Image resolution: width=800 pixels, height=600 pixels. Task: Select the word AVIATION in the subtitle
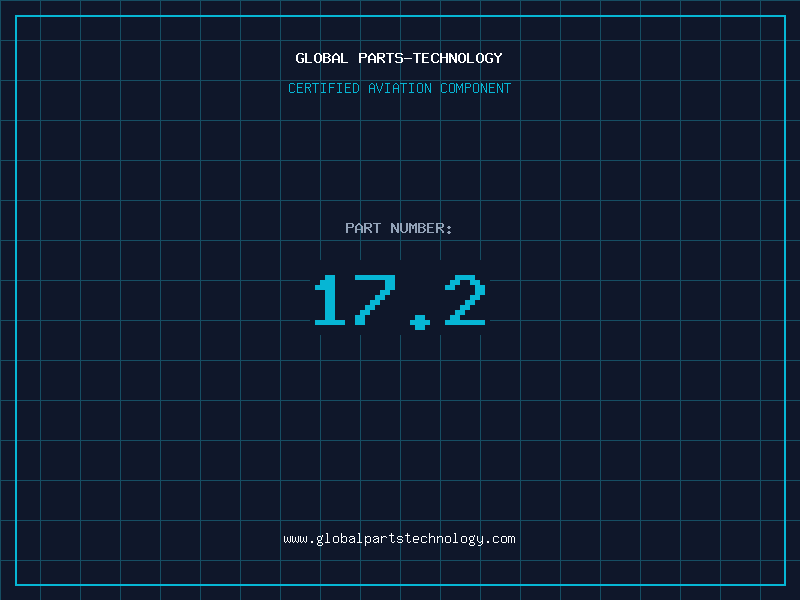point(399,88)
